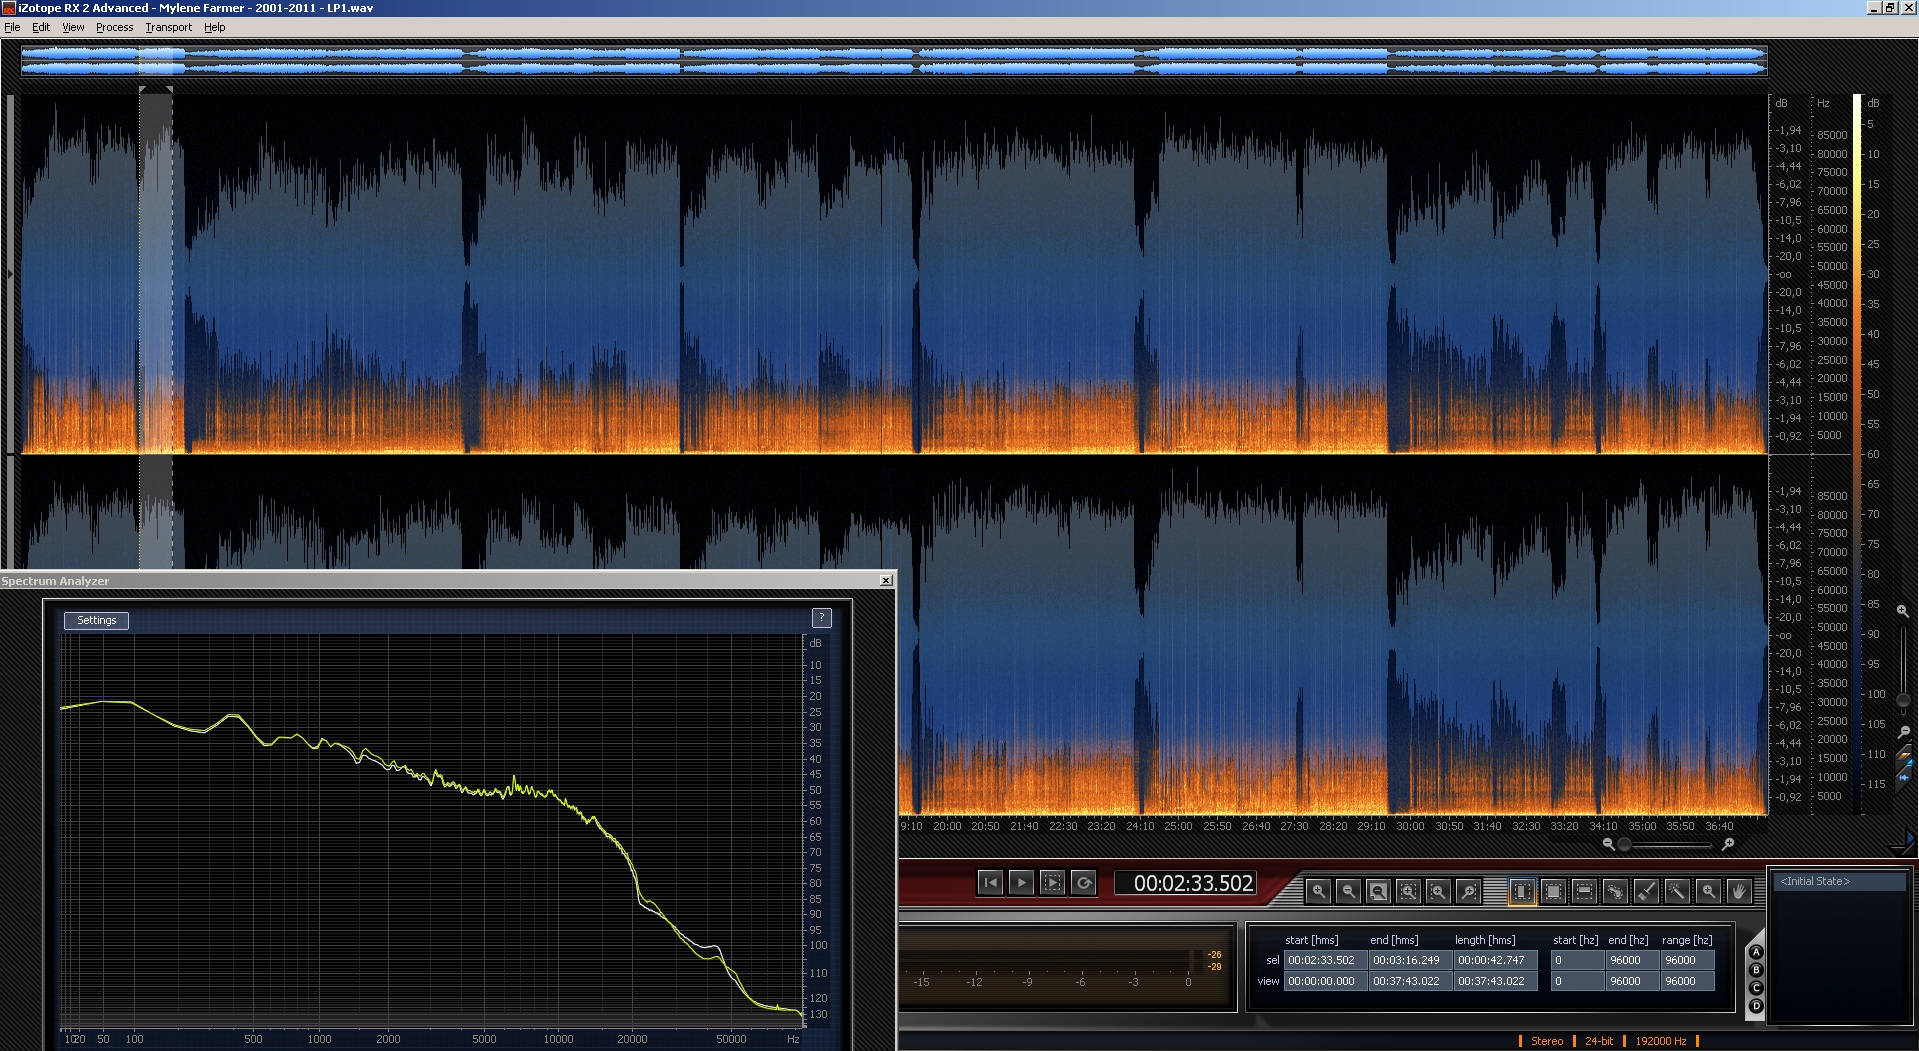Screen dimensions: 1919x1051
Task: Click the selection length field 00:00:42.747
Action: 1494,960
